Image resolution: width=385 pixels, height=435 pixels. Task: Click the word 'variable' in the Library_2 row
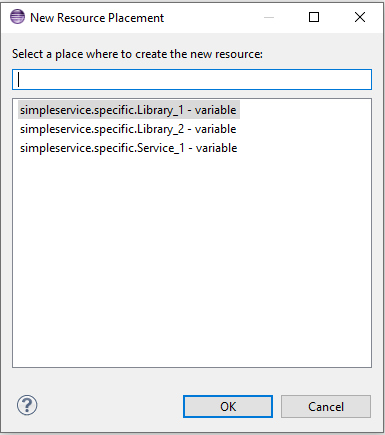(216, 129)
